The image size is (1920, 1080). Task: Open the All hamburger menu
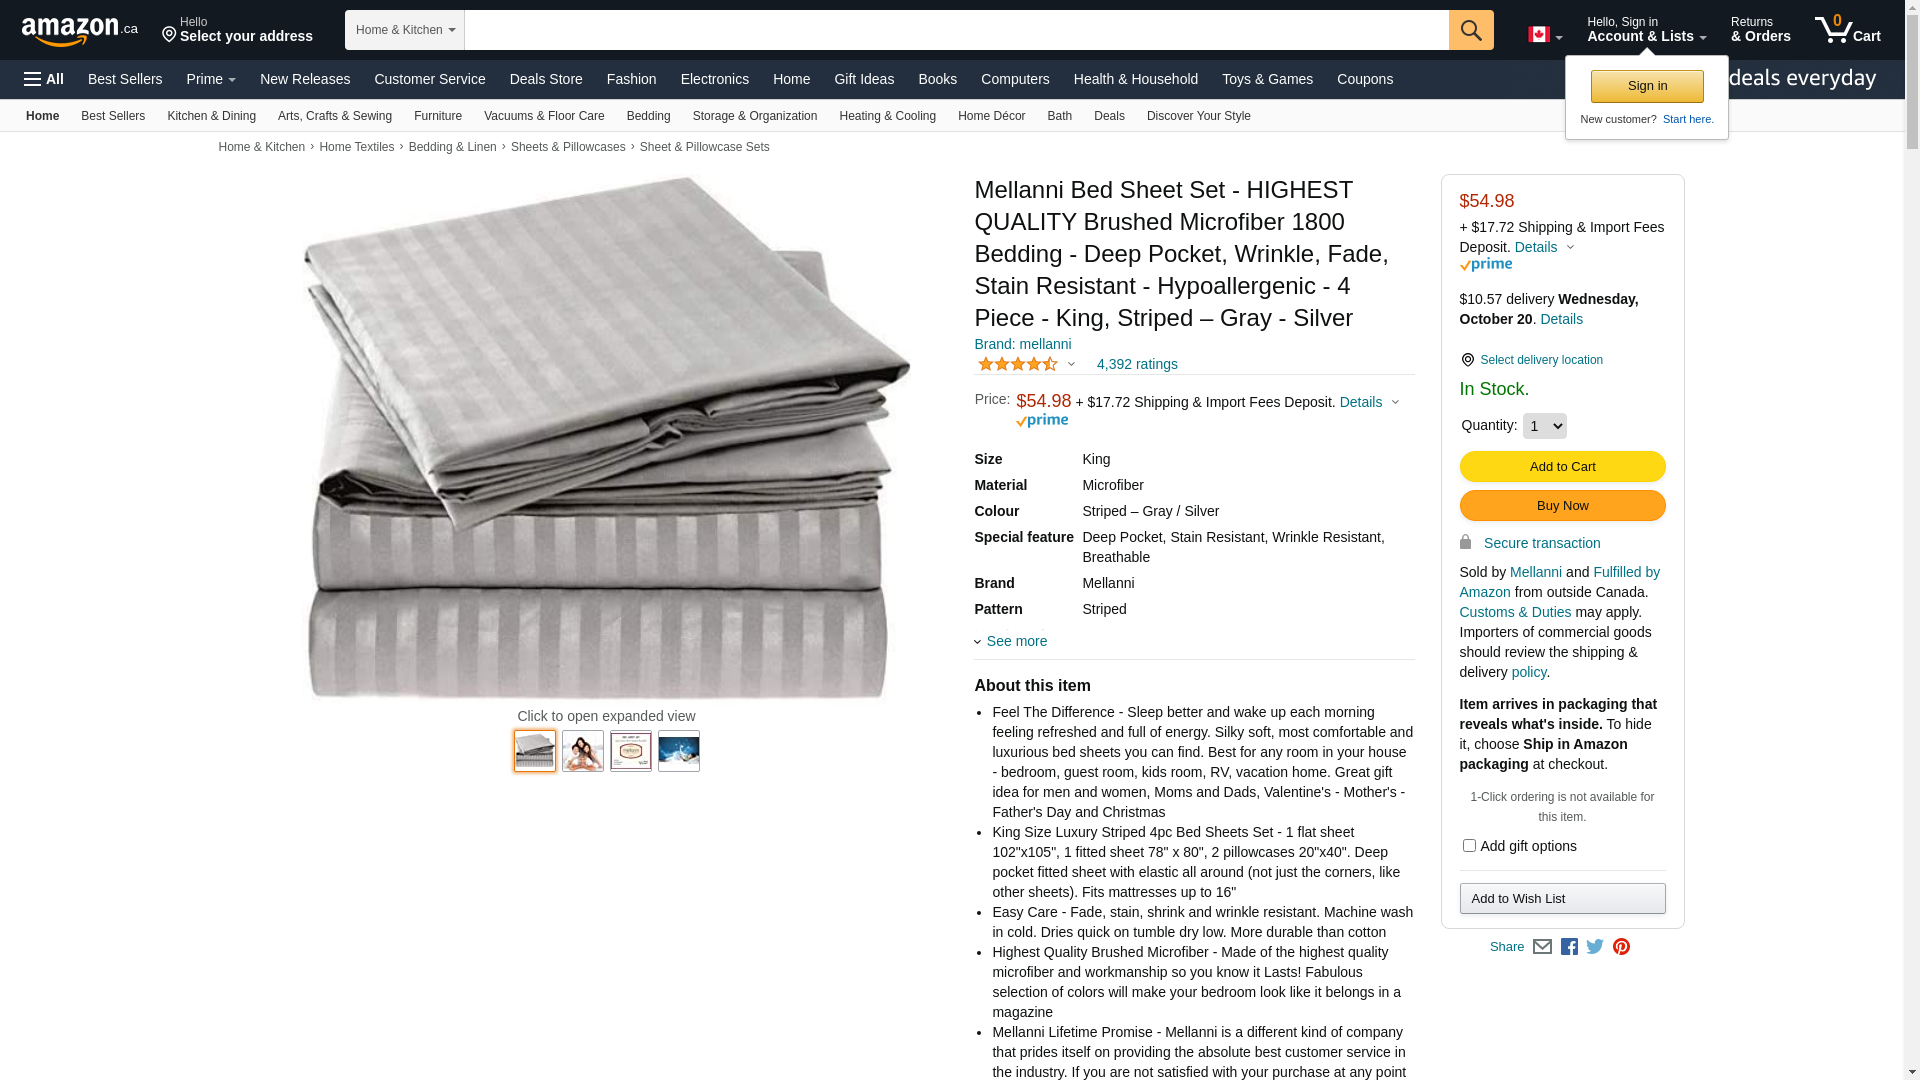pos(44,79)
